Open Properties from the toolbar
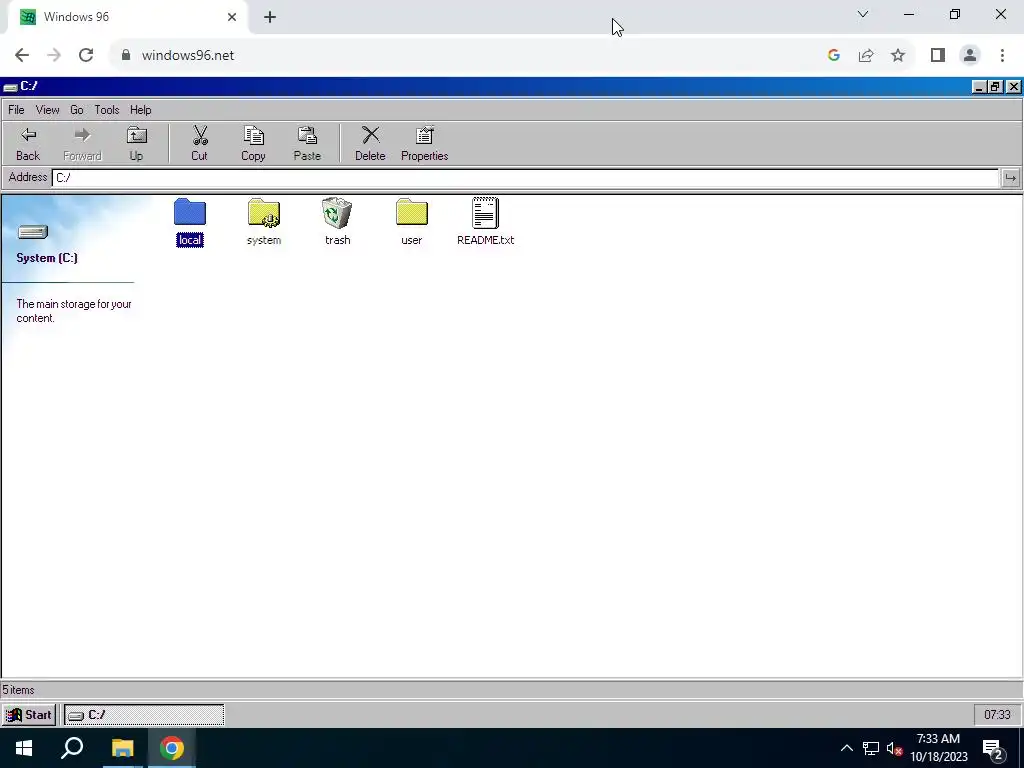Screen dimensions: 1024x768 click(x=424, y=144)
